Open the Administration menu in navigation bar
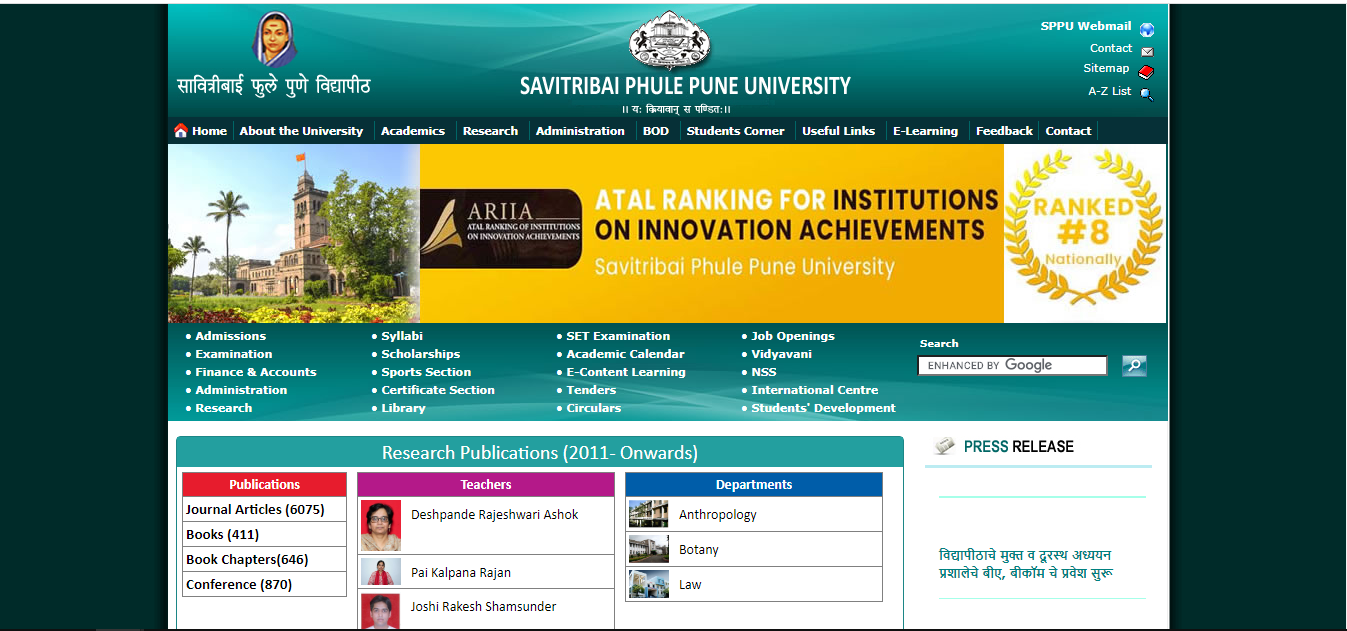This screenshot has height=631, width=1347. [580, 131]
